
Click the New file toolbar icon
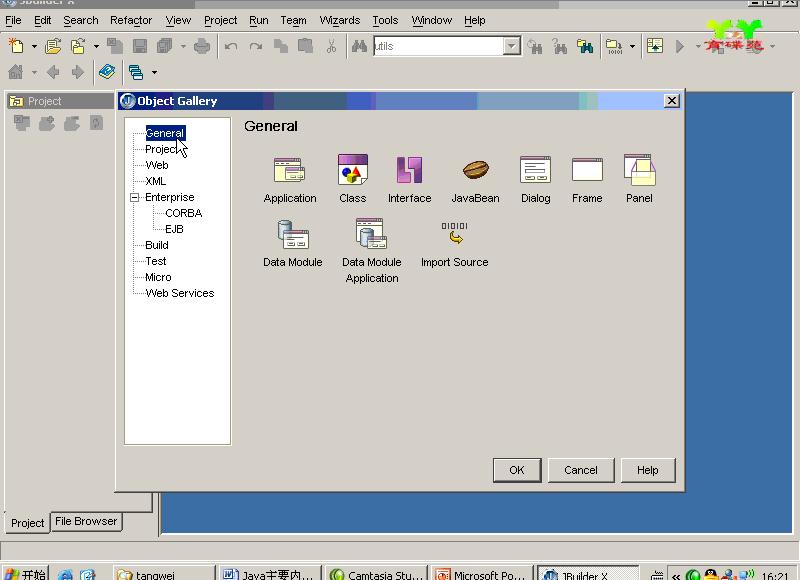pyautogui.click(x=16, y=46)
